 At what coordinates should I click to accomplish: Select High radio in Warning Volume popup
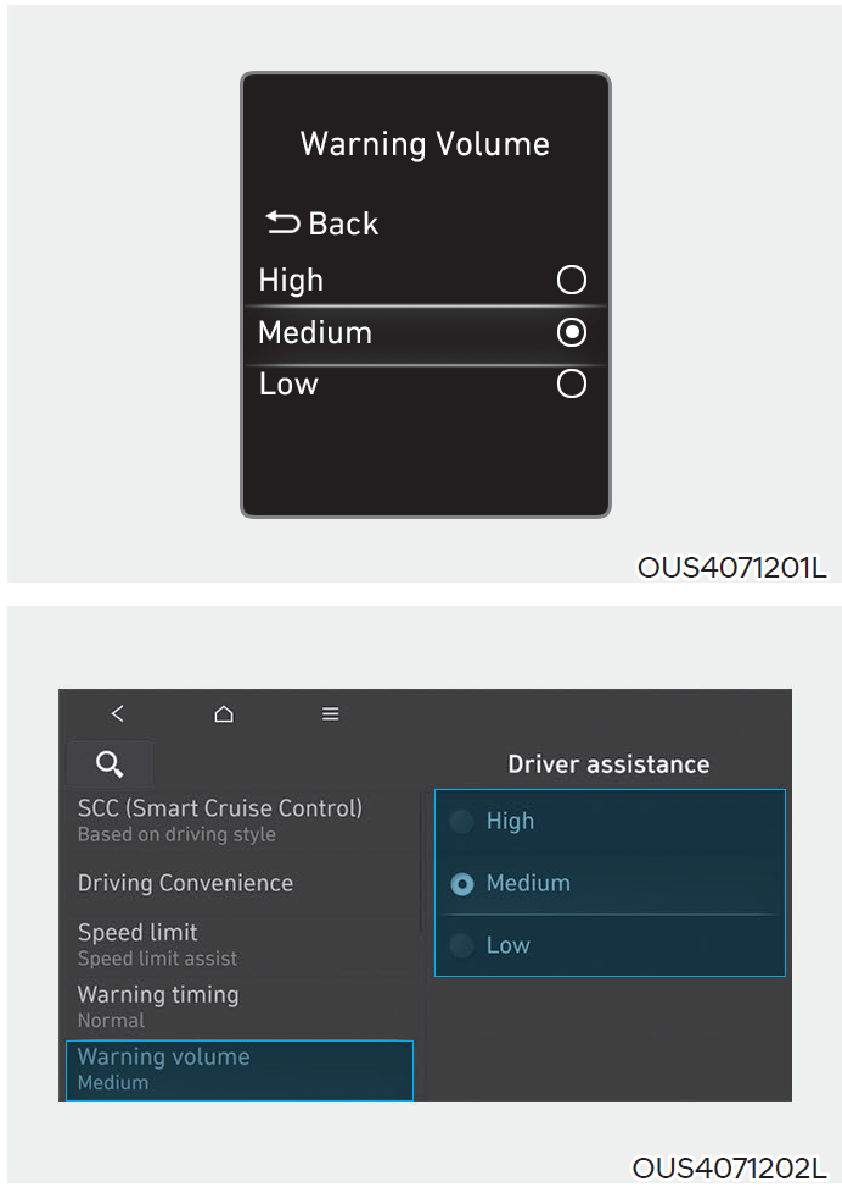[571, 280]
